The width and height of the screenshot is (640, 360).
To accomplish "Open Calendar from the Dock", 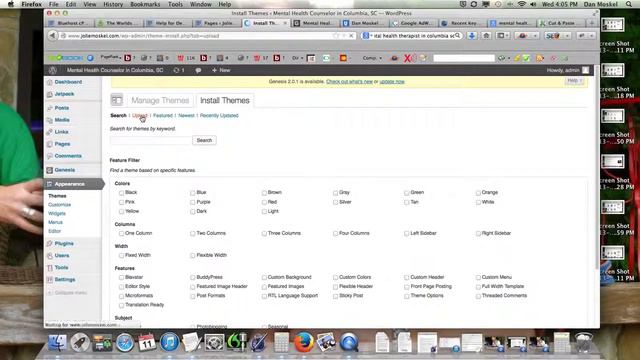I will click(x=147, y=342).
